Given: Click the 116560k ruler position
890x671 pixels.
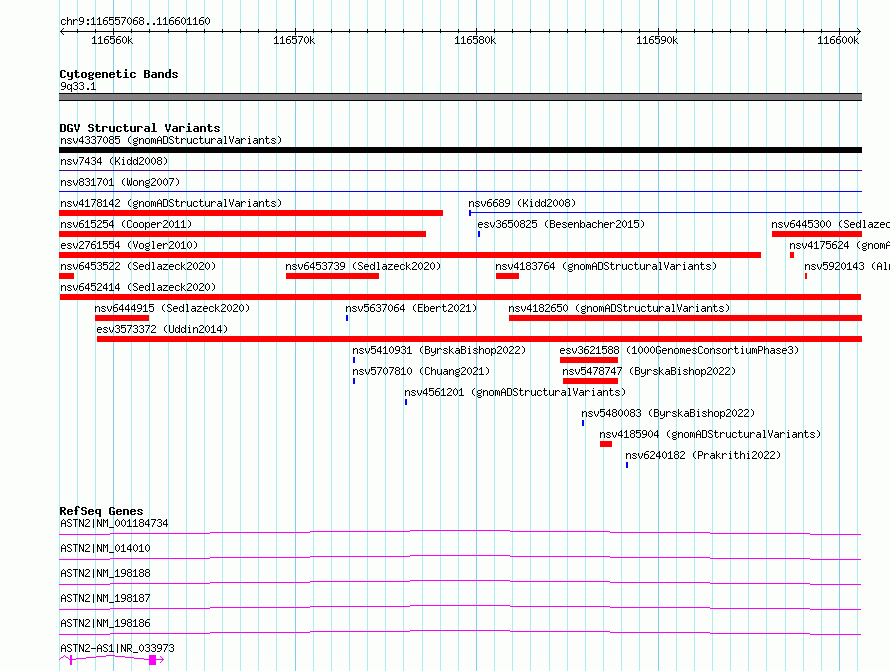Looking at the screenshot, I should pos(112,40).
